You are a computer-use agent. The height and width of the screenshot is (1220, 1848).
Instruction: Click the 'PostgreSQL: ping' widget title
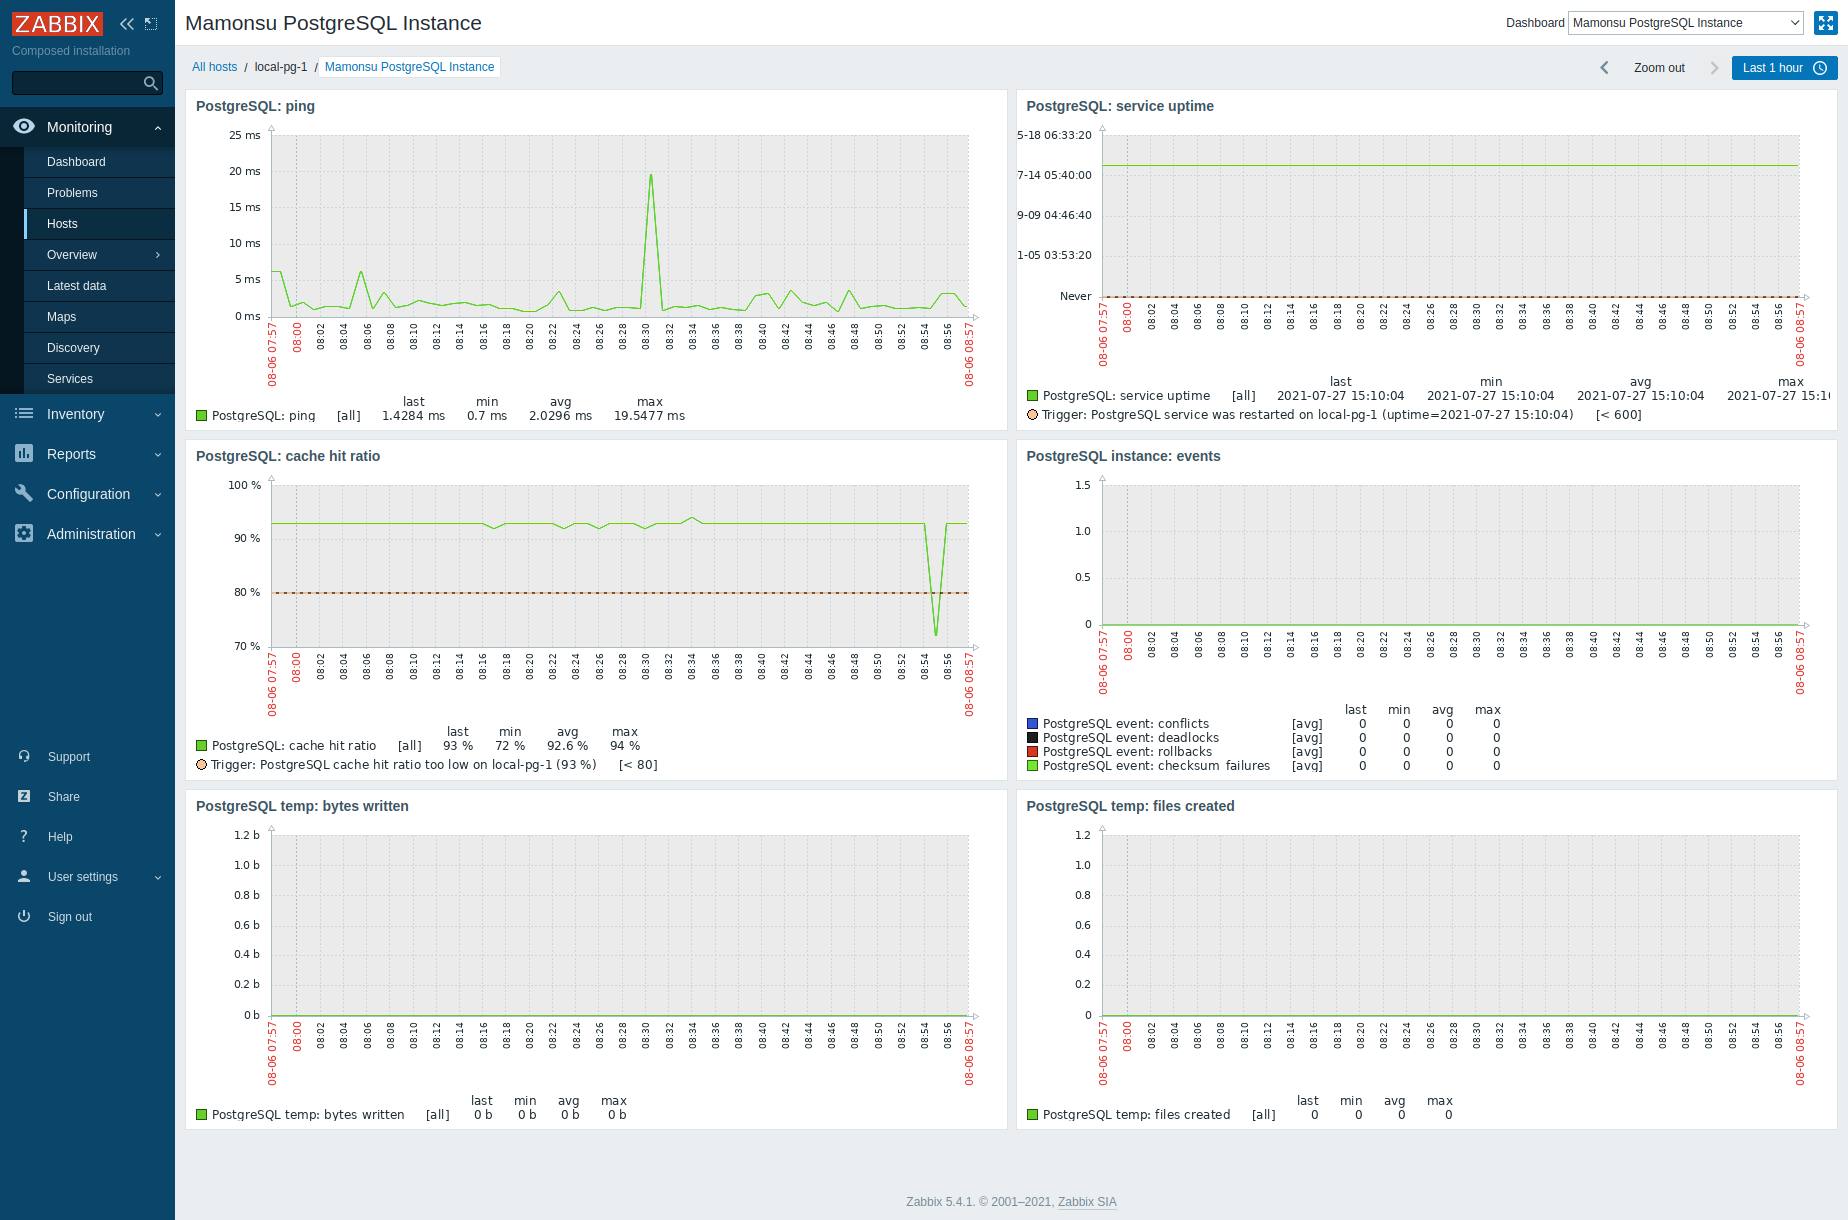(x=255, y=106)
